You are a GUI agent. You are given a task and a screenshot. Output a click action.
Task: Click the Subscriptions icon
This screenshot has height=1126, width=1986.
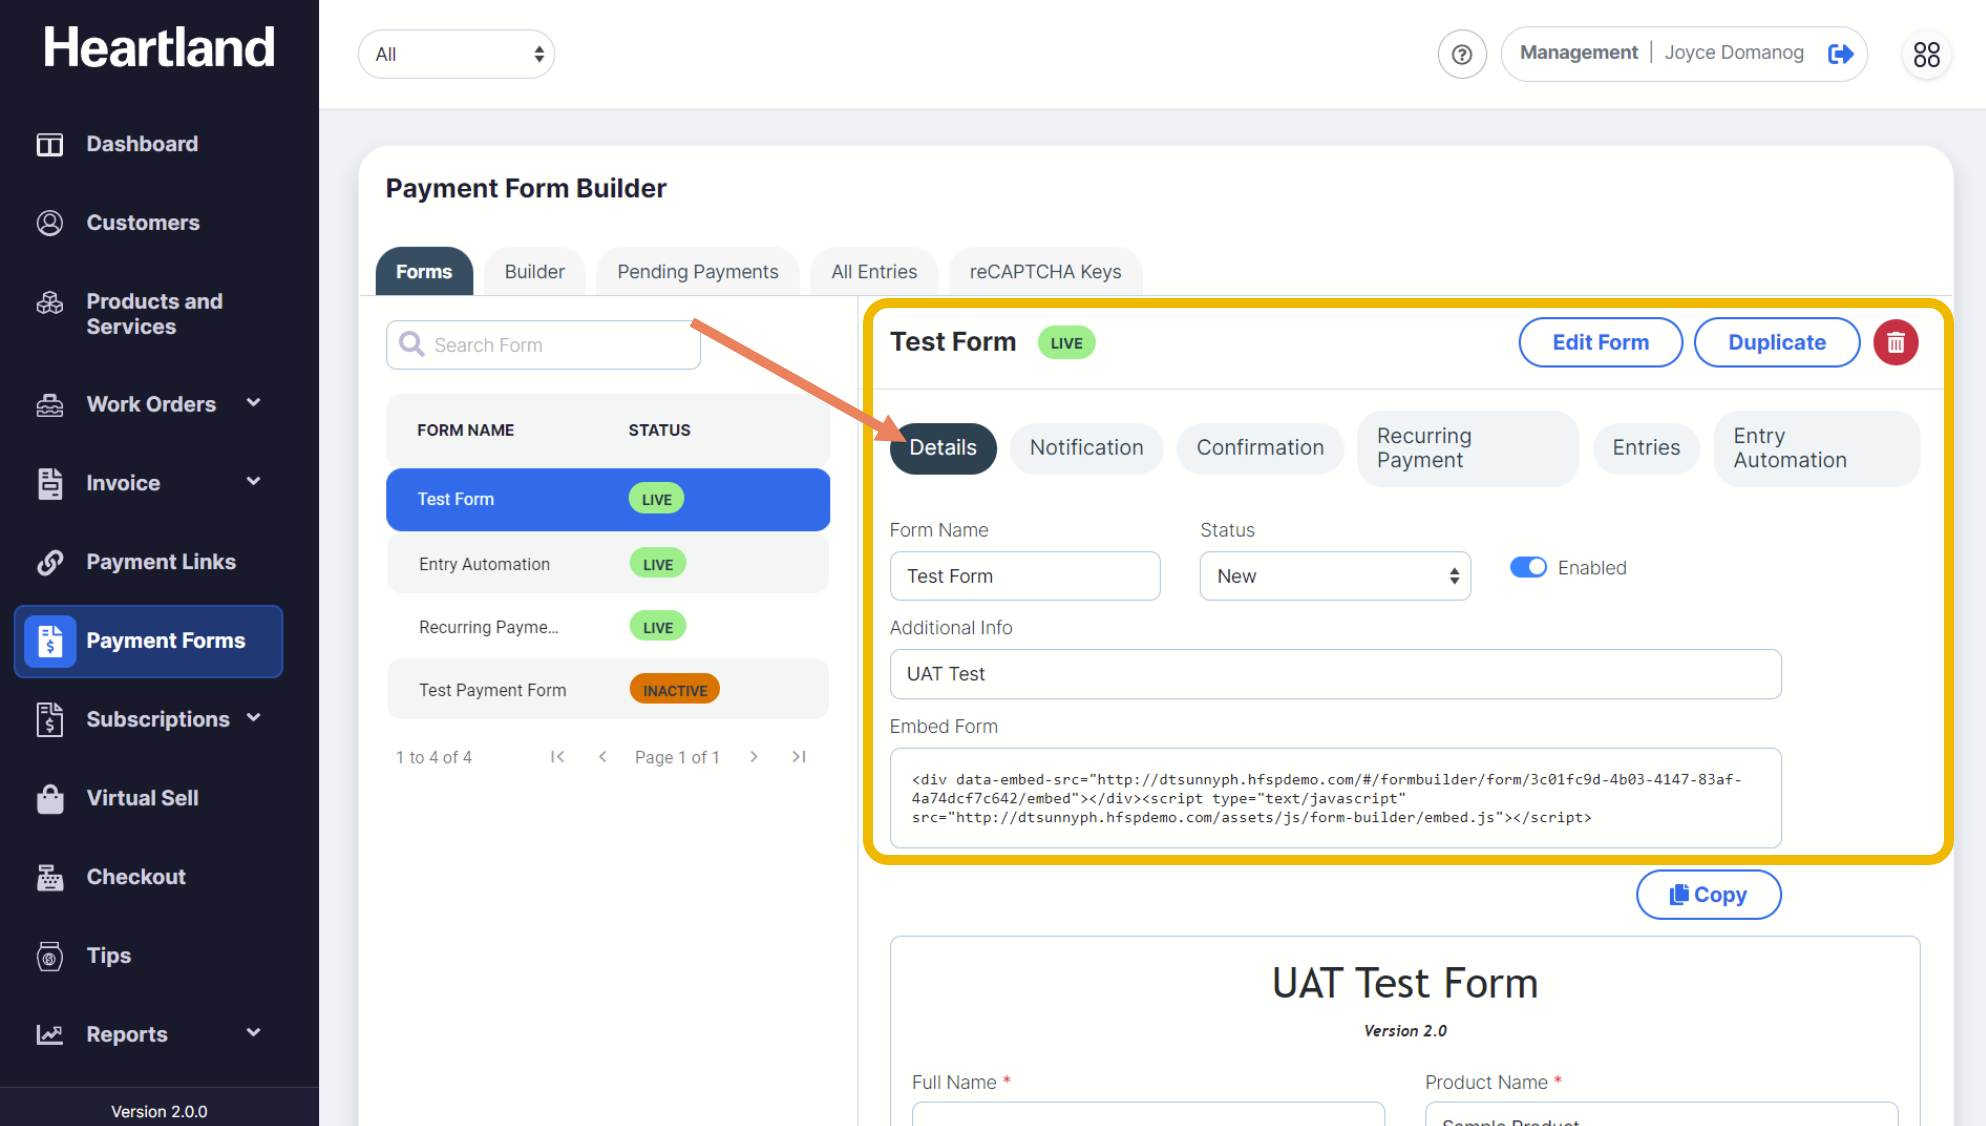click(x=50, y=719)
